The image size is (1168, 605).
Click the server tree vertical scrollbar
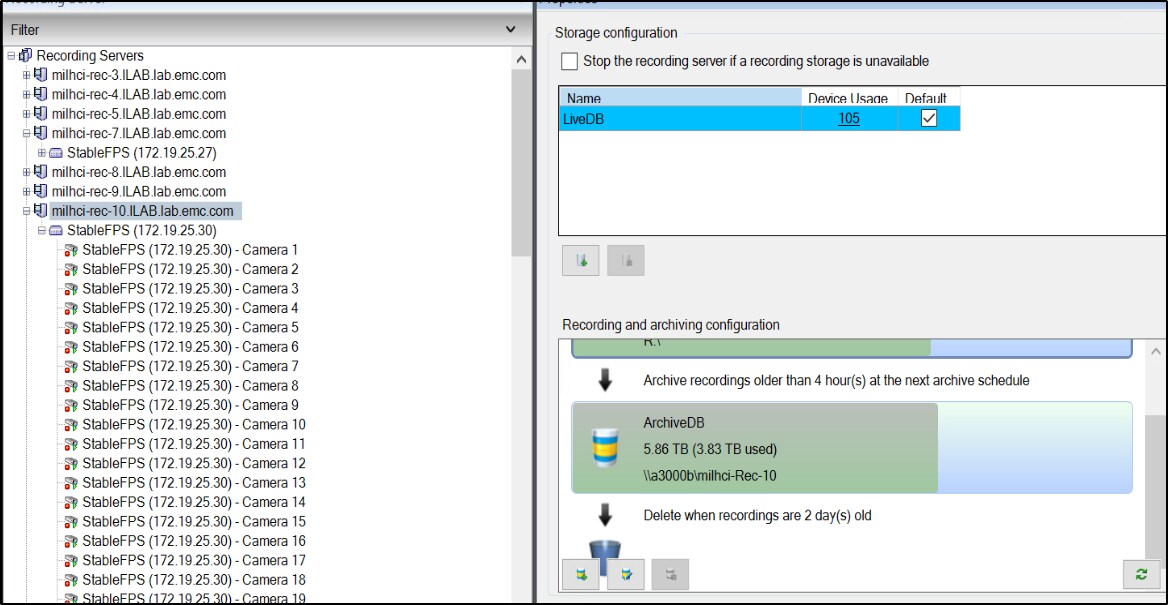tap(521, 162)
